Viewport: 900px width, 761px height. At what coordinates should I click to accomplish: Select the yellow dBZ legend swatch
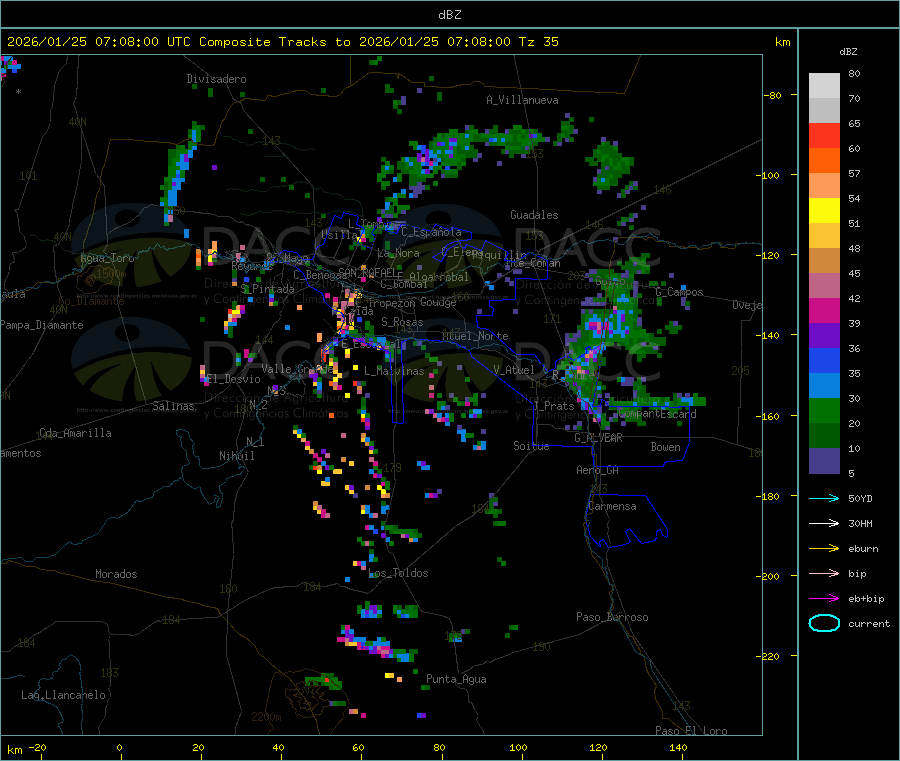[824, 211]
